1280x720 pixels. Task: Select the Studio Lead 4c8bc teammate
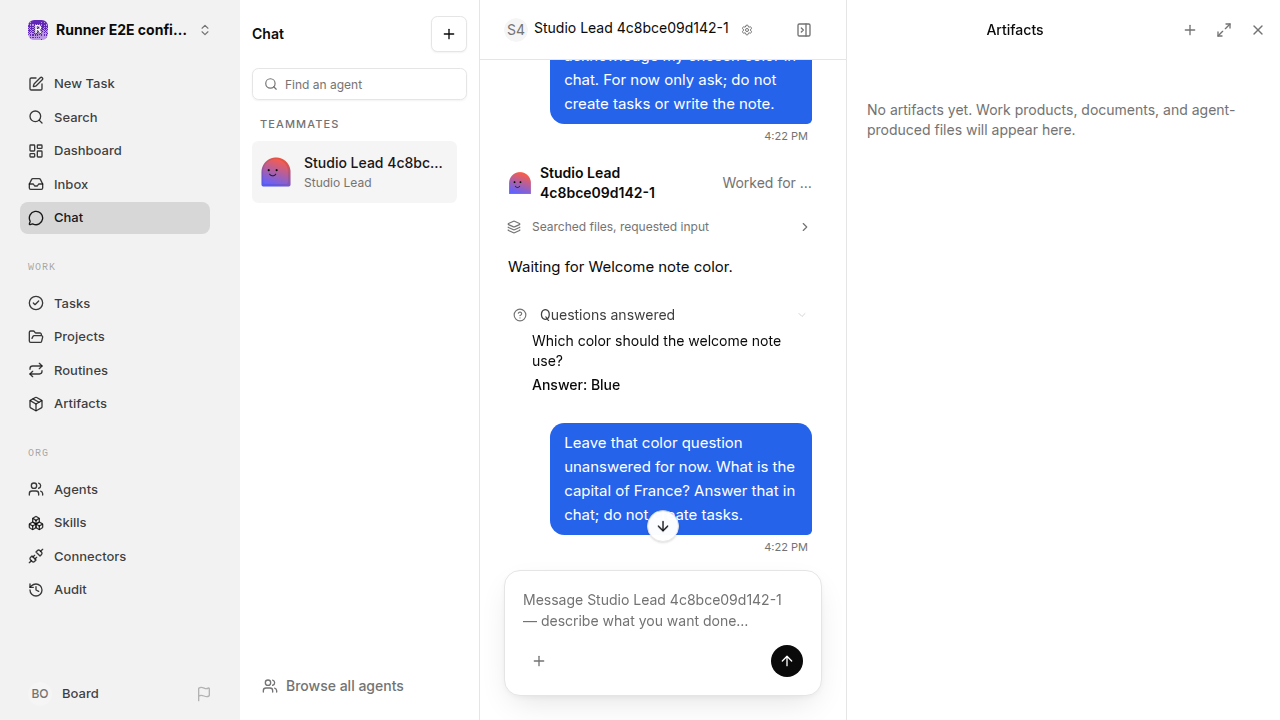tap(354, 172)
